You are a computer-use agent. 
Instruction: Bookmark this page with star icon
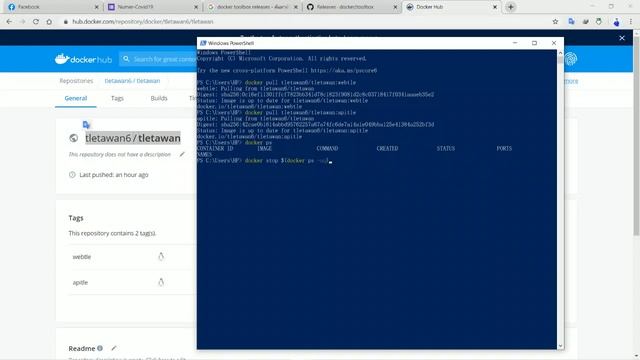pyautogui.click(x=555, y=22)
